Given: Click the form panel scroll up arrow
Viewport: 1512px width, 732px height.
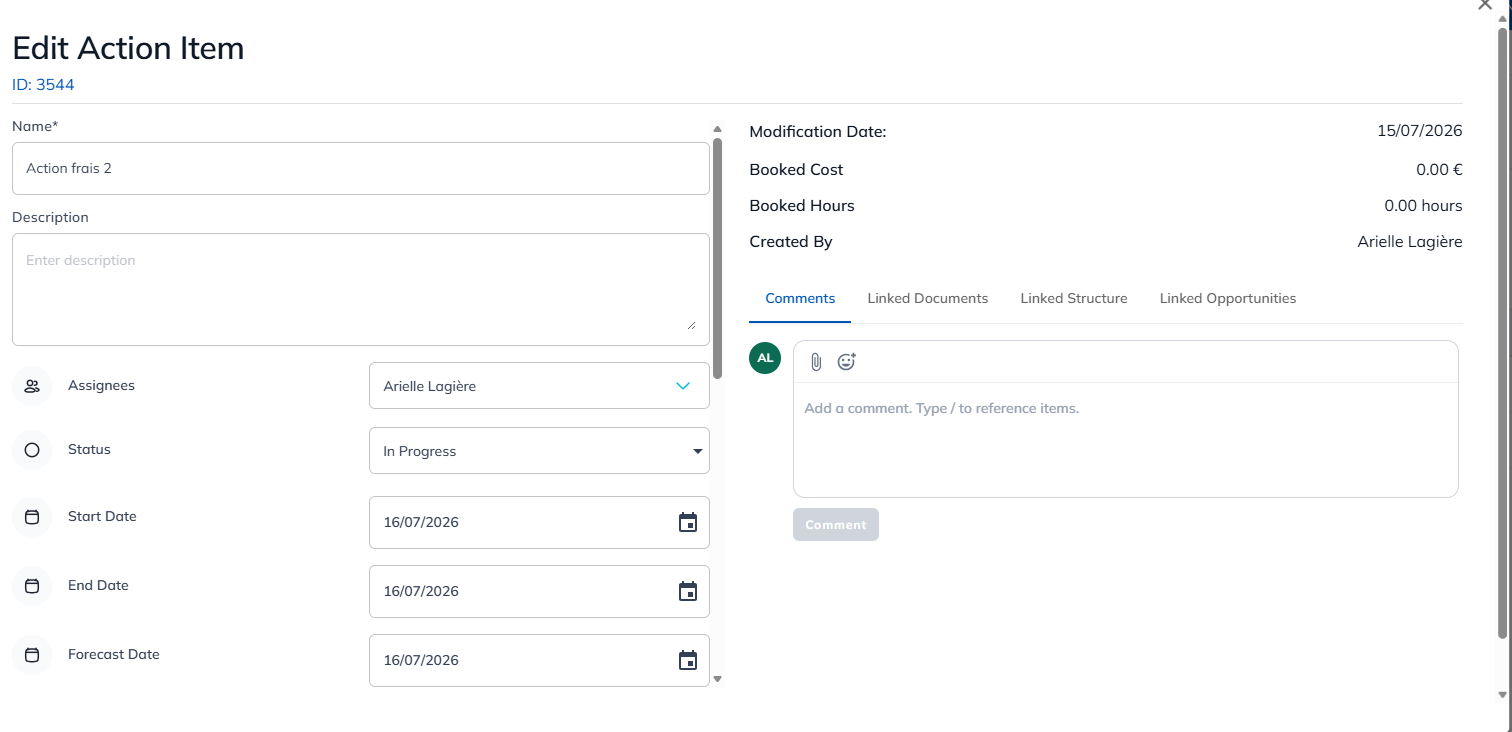Looking at the screenshot, I should (x=717, y=129).
